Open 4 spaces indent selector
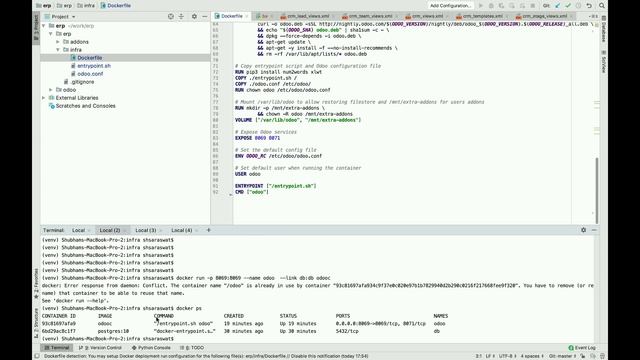The width and height of the screenshot is (640, 360). tap(532, 356)
